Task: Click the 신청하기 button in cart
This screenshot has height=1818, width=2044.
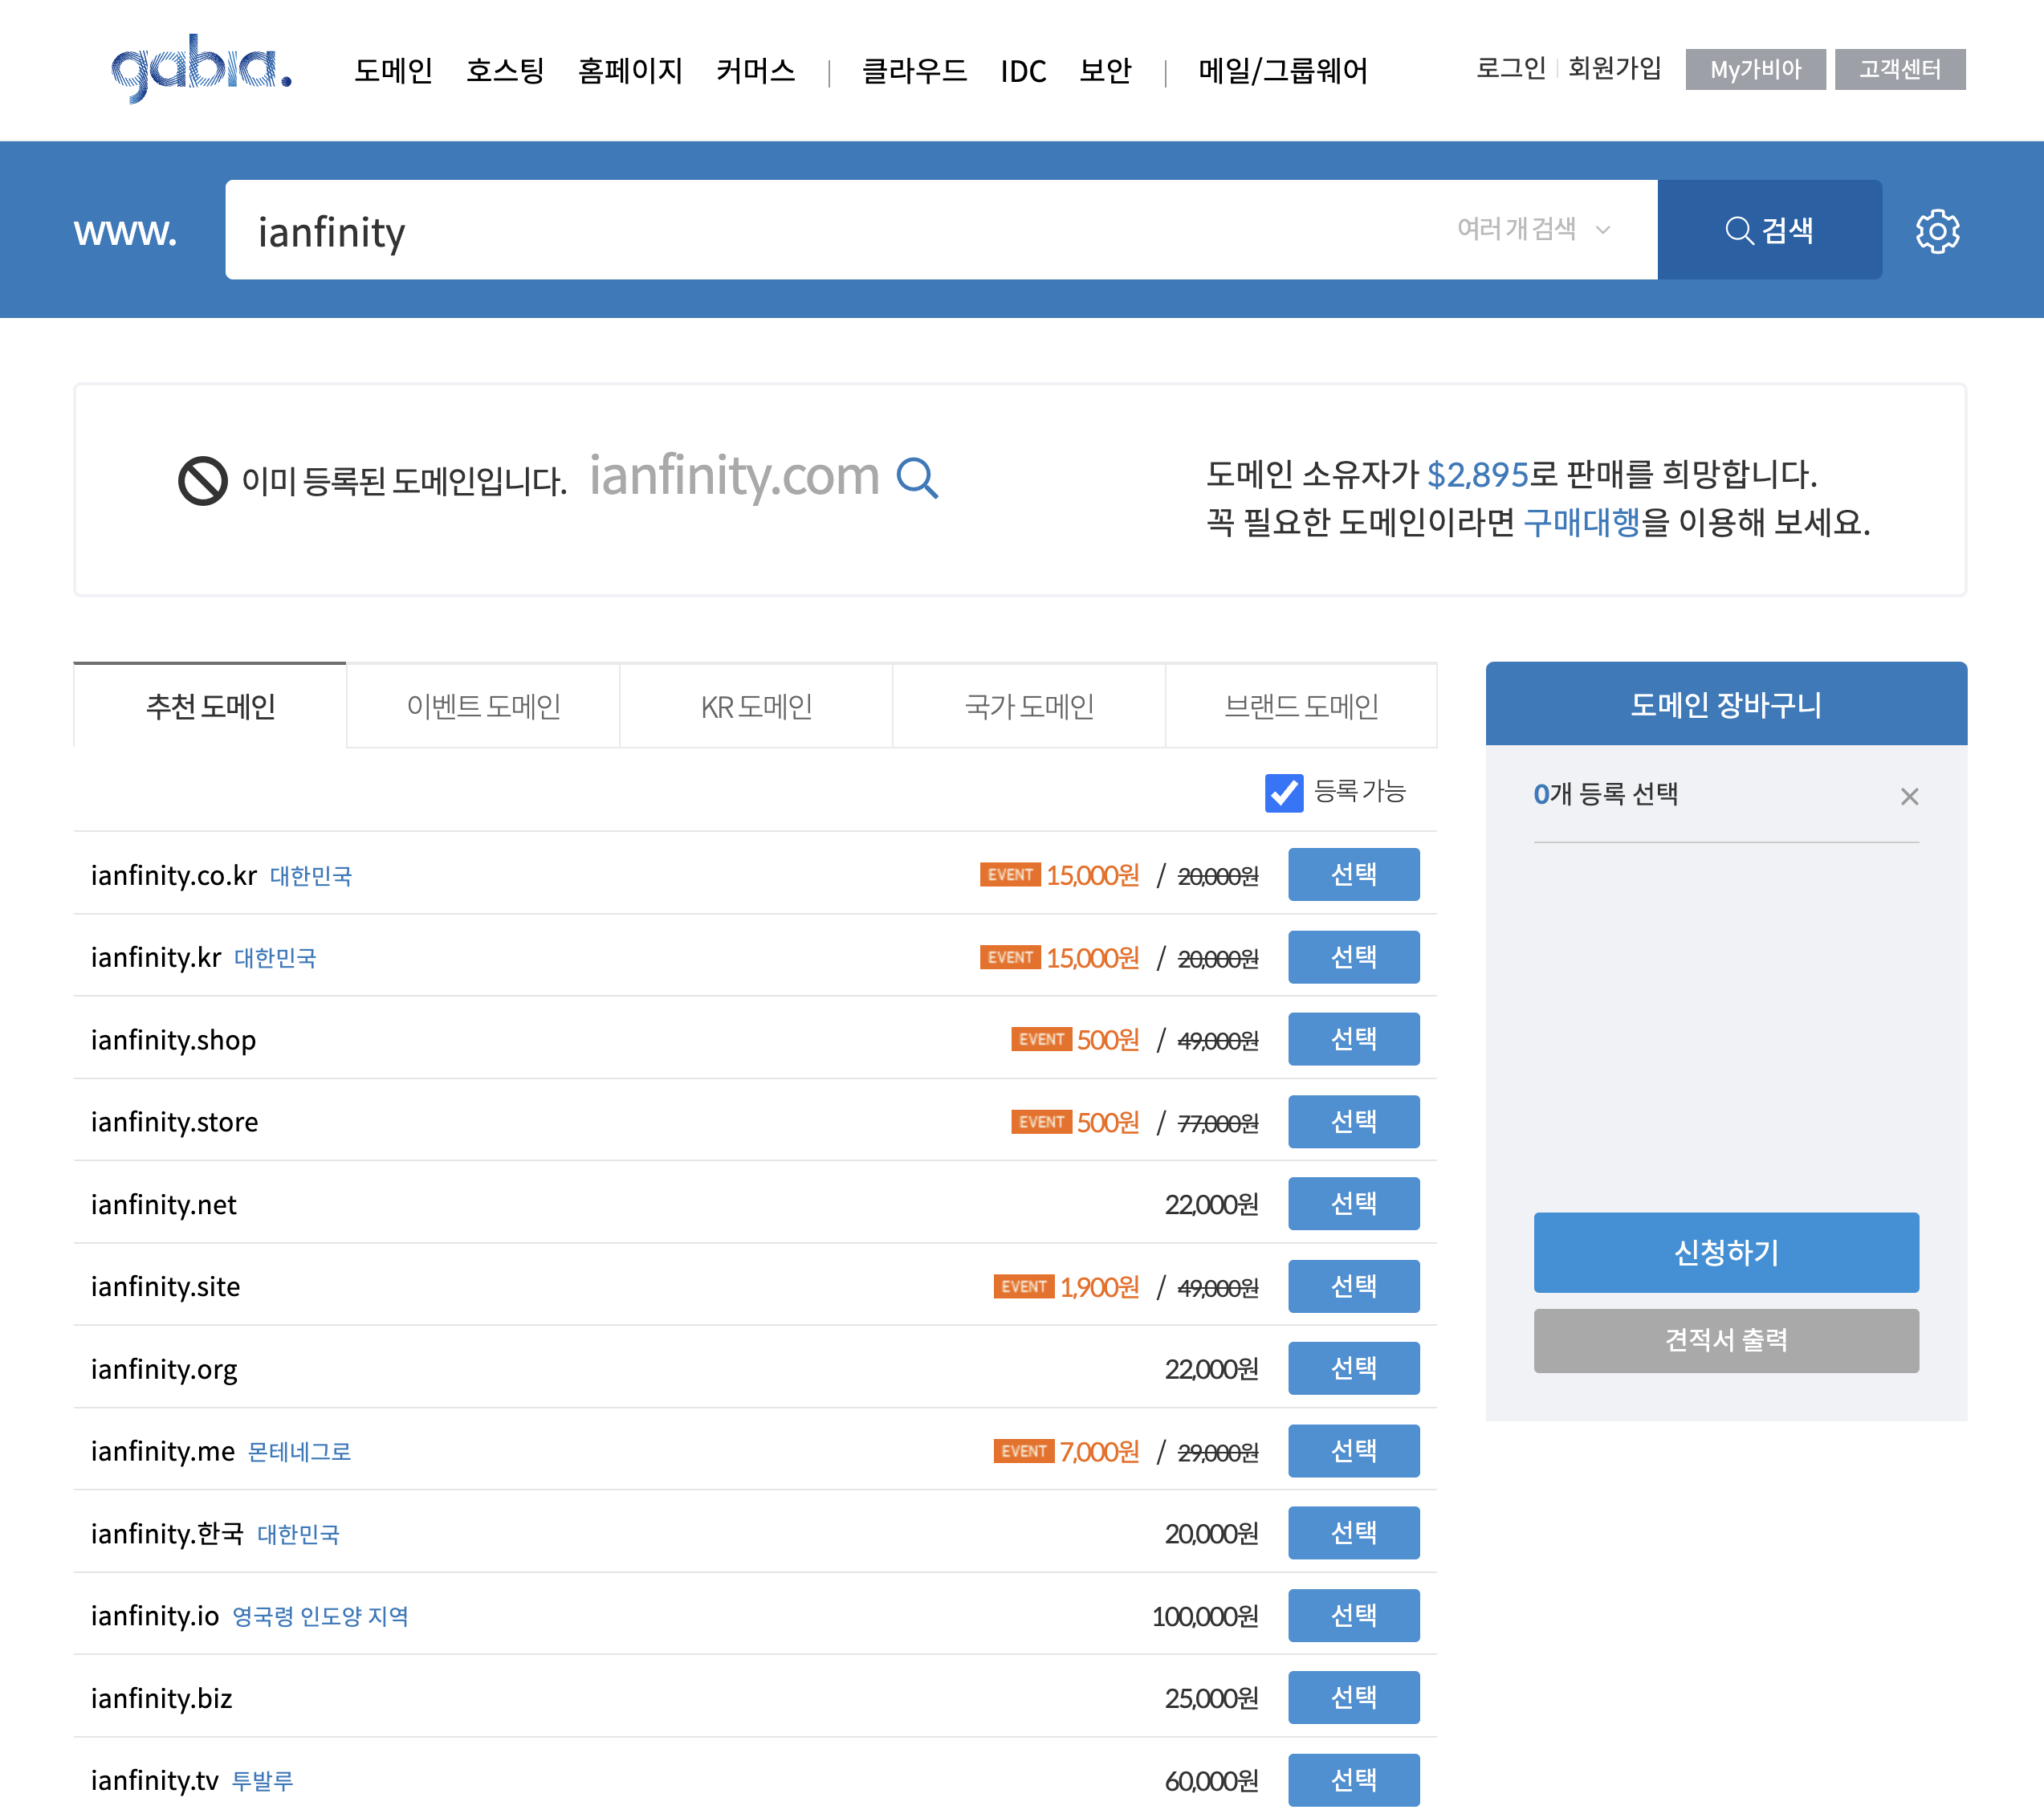Action: point(1726,1252)
